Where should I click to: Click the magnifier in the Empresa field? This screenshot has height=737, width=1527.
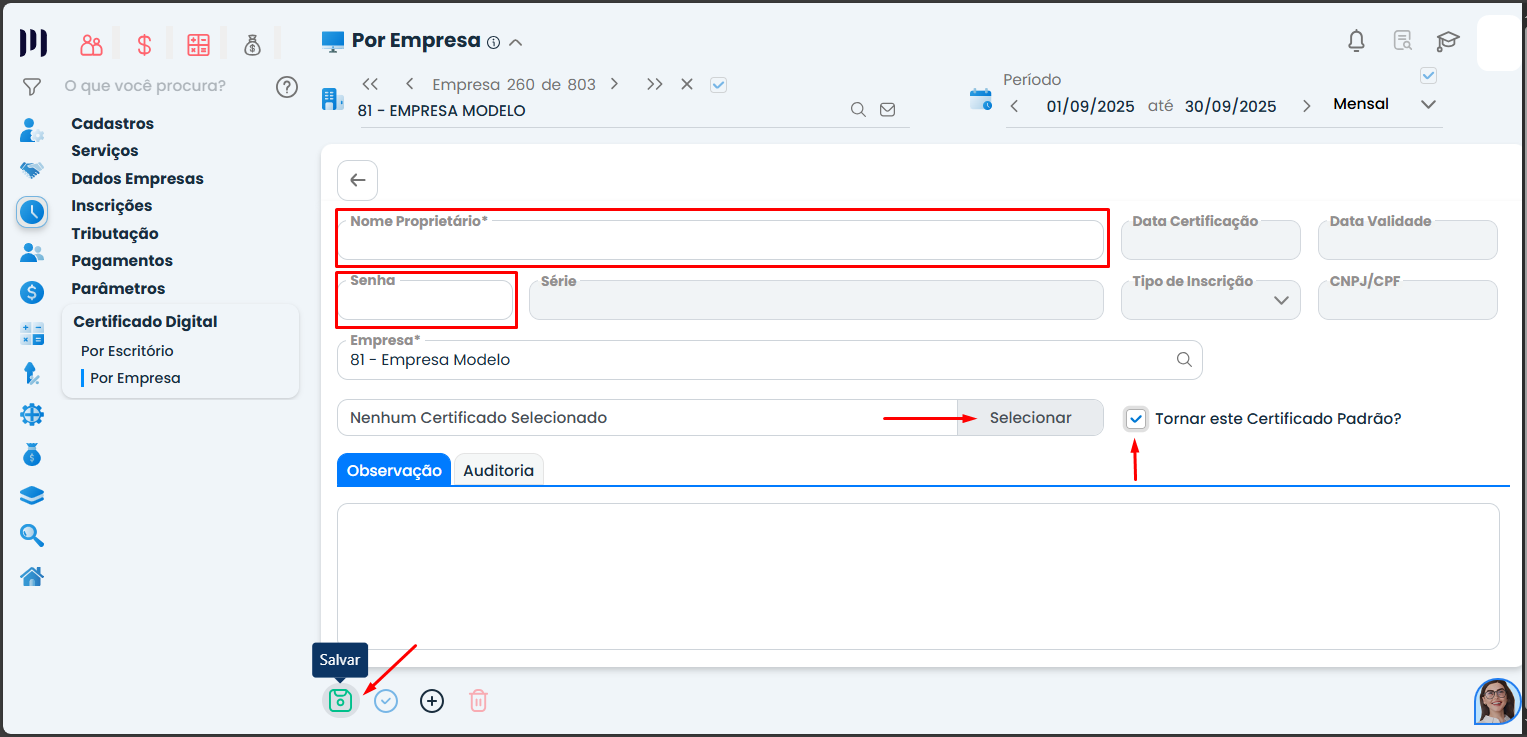coord(1184,360)
